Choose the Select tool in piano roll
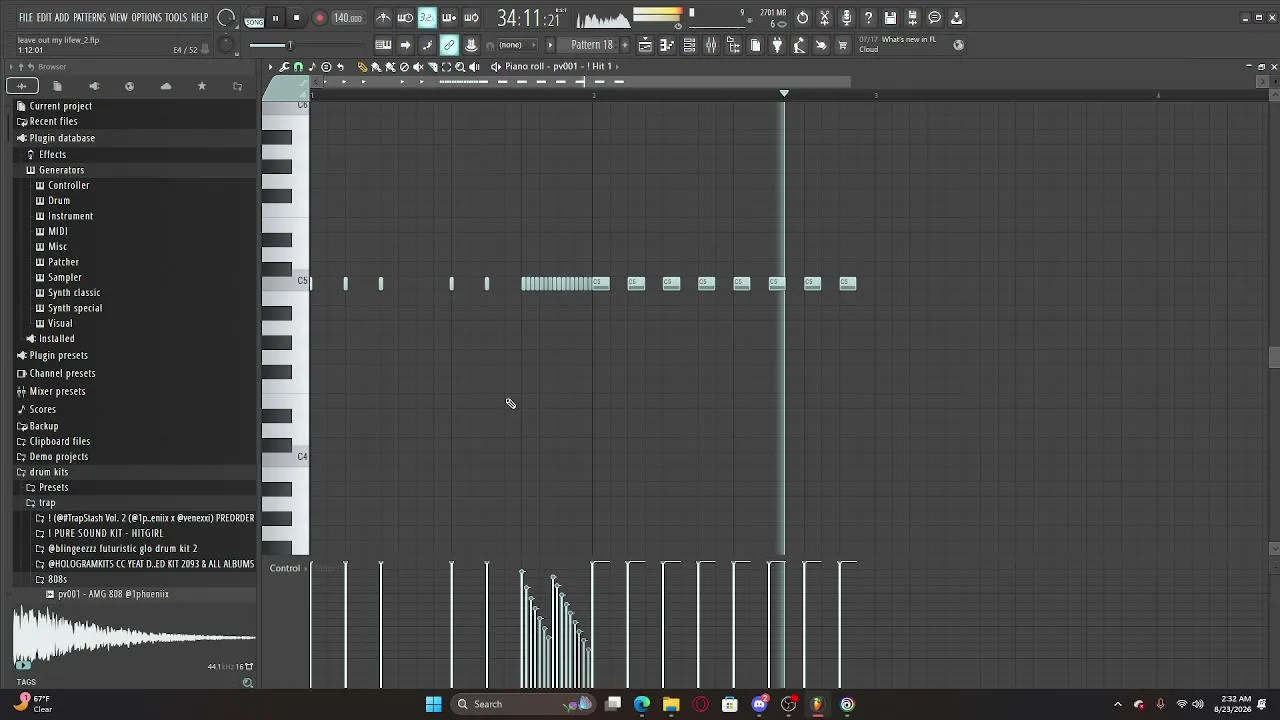1280x720 pixels. pyautogui.click(x=446, y=66)
